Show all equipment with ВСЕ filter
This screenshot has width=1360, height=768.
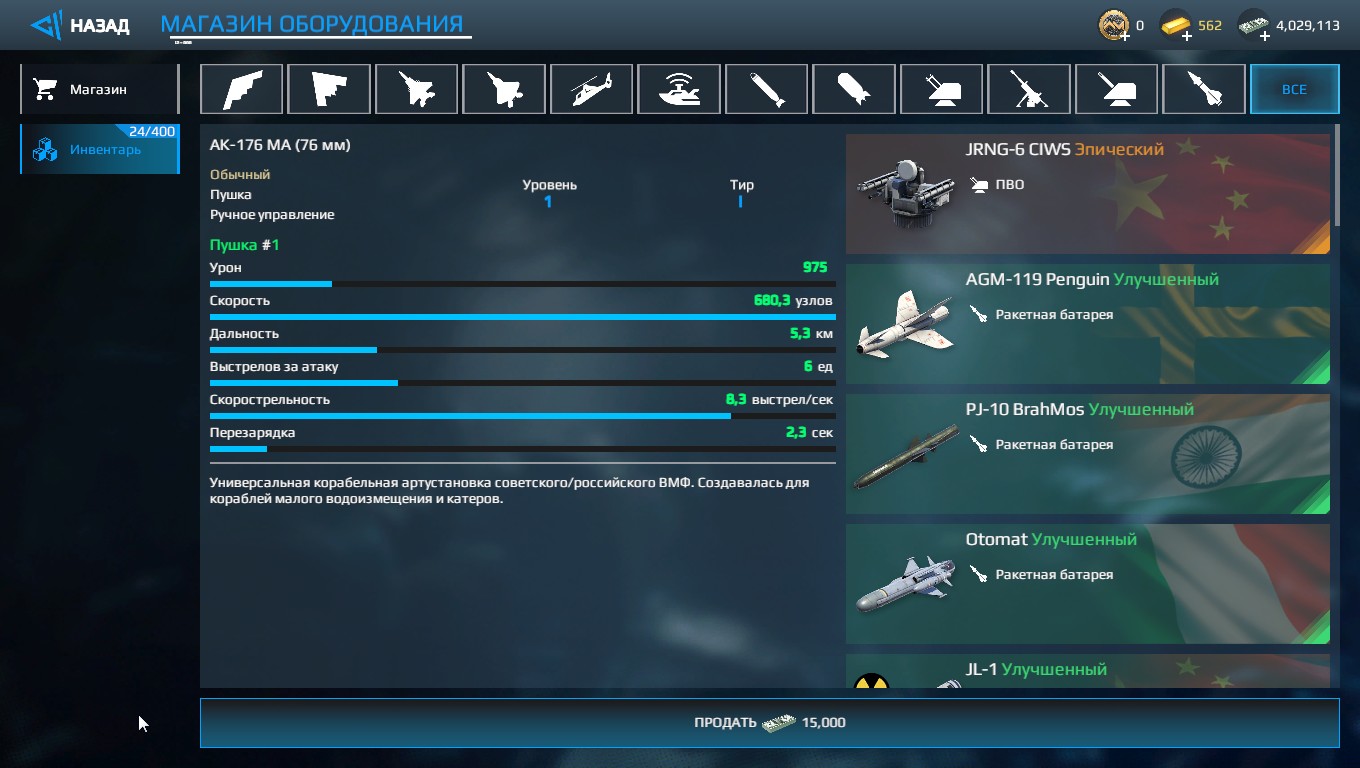[1294, 89]
